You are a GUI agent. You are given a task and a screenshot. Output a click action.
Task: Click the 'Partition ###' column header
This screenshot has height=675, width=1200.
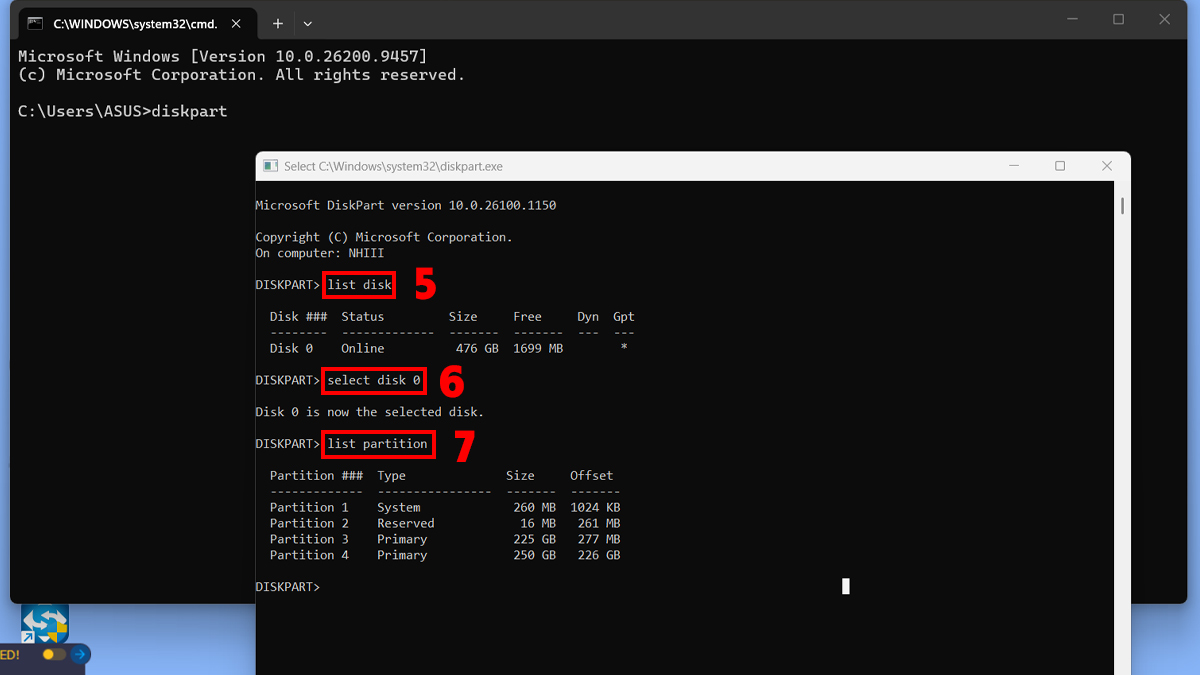click(x=316, y=476)
